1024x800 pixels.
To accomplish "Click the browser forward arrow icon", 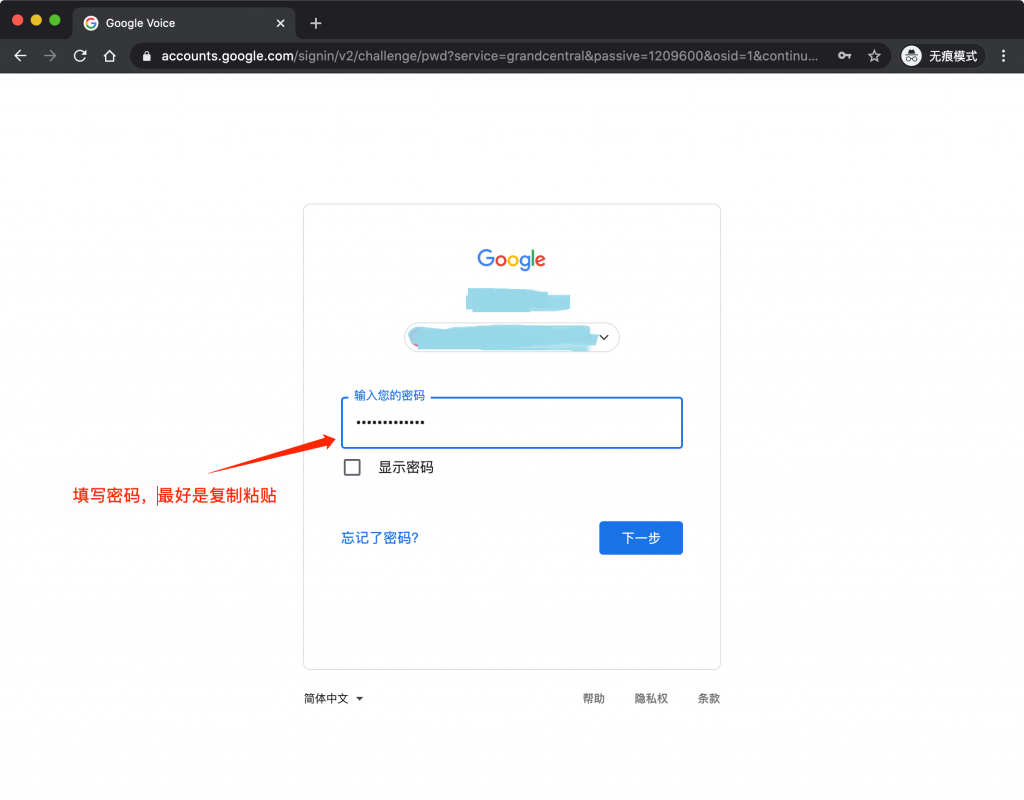I will [49, 56].
